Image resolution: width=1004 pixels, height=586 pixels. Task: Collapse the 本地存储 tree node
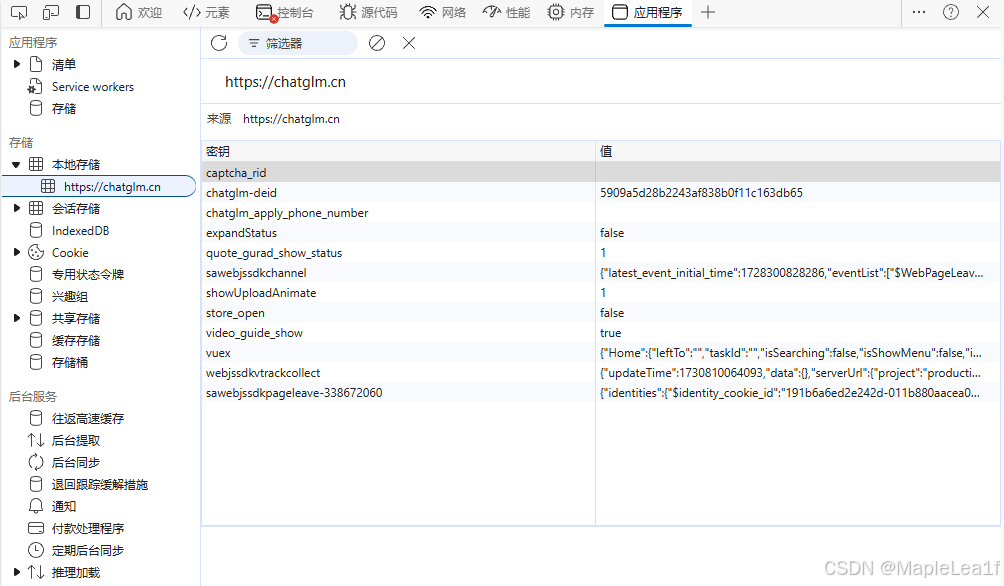[16, 165]
